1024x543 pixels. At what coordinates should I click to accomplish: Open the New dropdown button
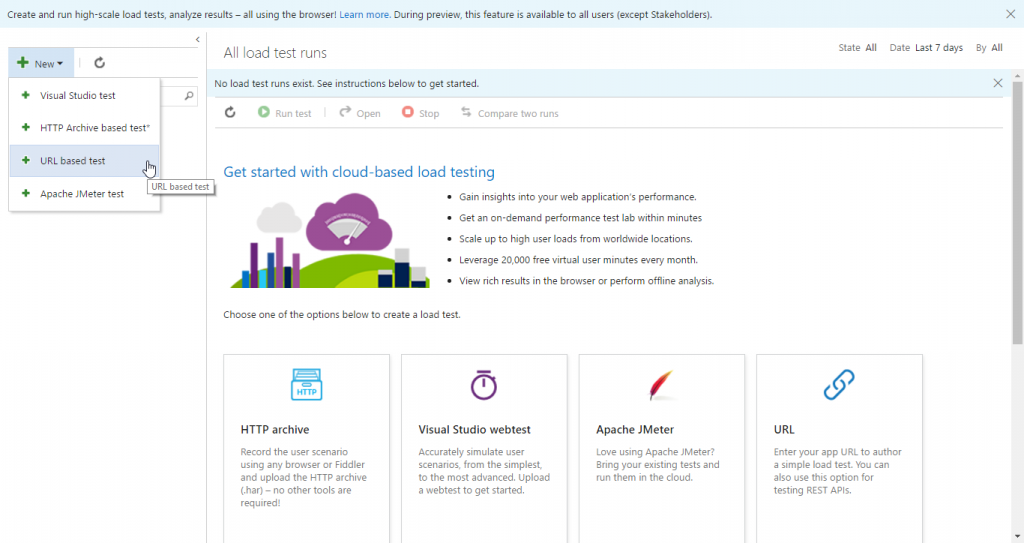pyautogui.click(x=41, y=63)
